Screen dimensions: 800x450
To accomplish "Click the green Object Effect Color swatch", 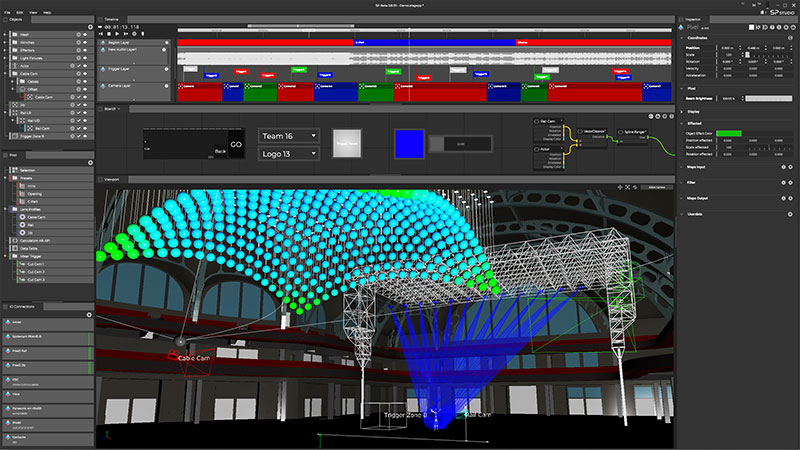I will pos(727,133).
